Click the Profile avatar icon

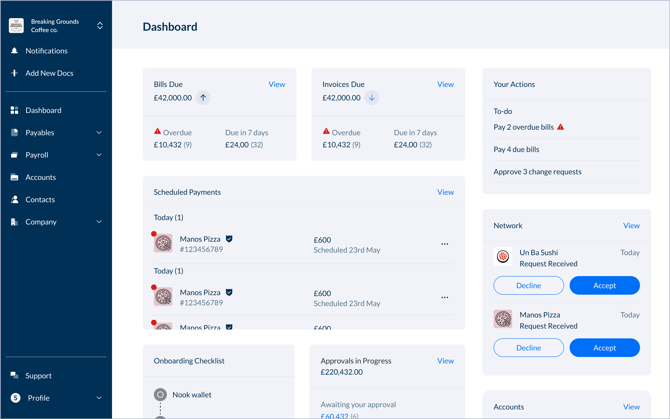15,398
